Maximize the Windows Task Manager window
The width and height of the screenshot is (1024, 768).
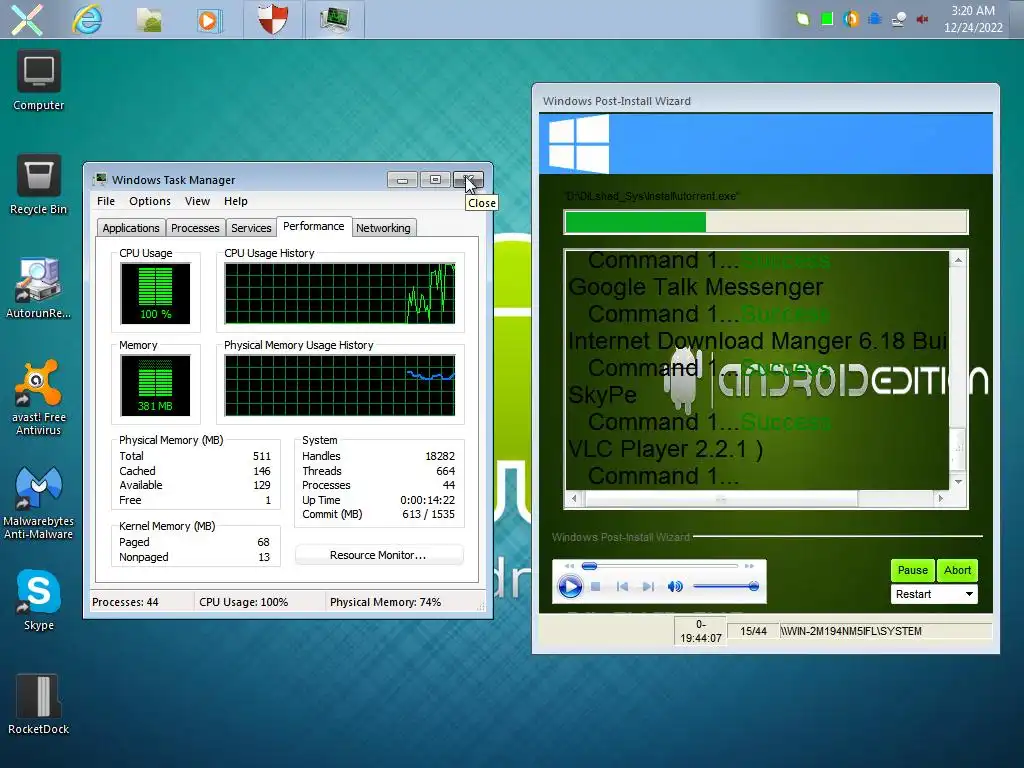coord(436,180)
